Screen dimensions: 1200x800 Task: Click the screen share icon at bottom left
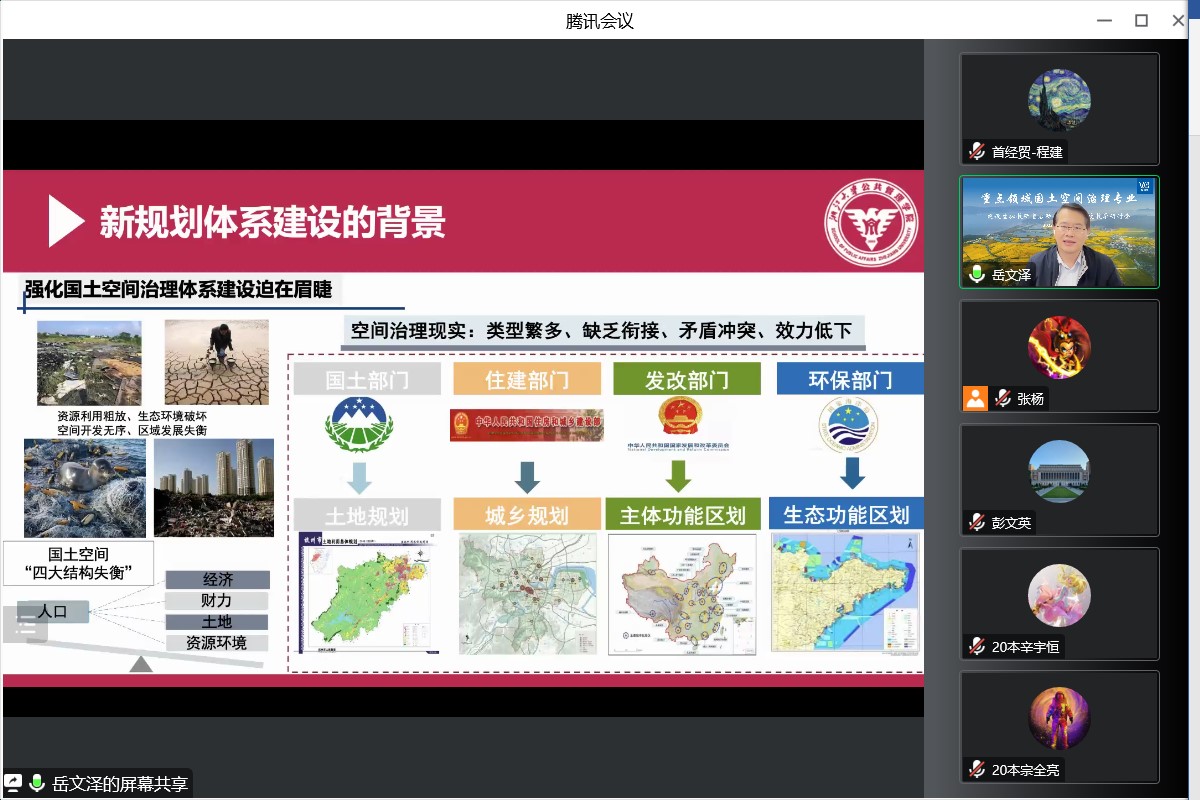tap(14, 783)
